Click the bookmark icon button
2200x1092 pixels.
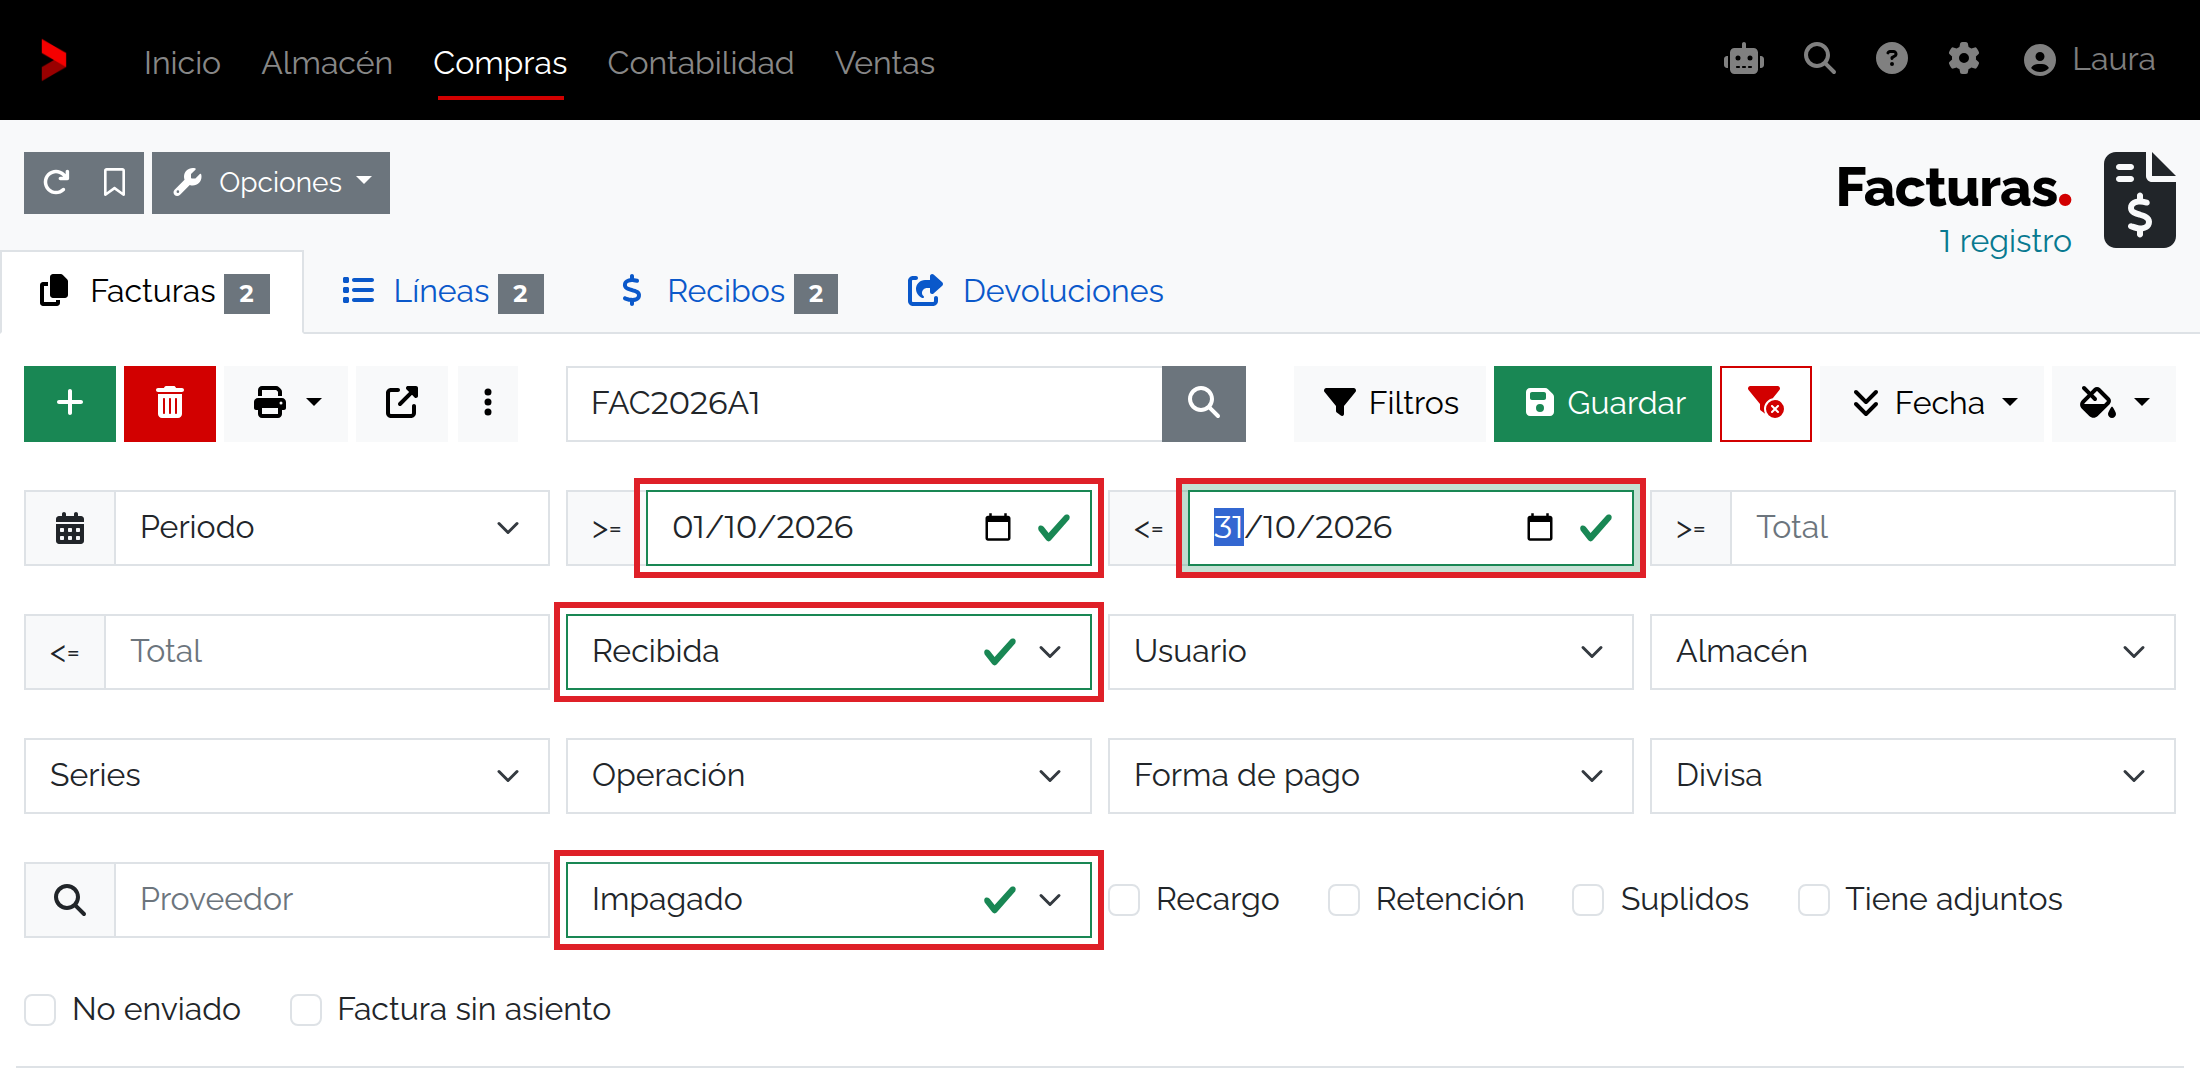pyautogui.click(x=115, y=183)
